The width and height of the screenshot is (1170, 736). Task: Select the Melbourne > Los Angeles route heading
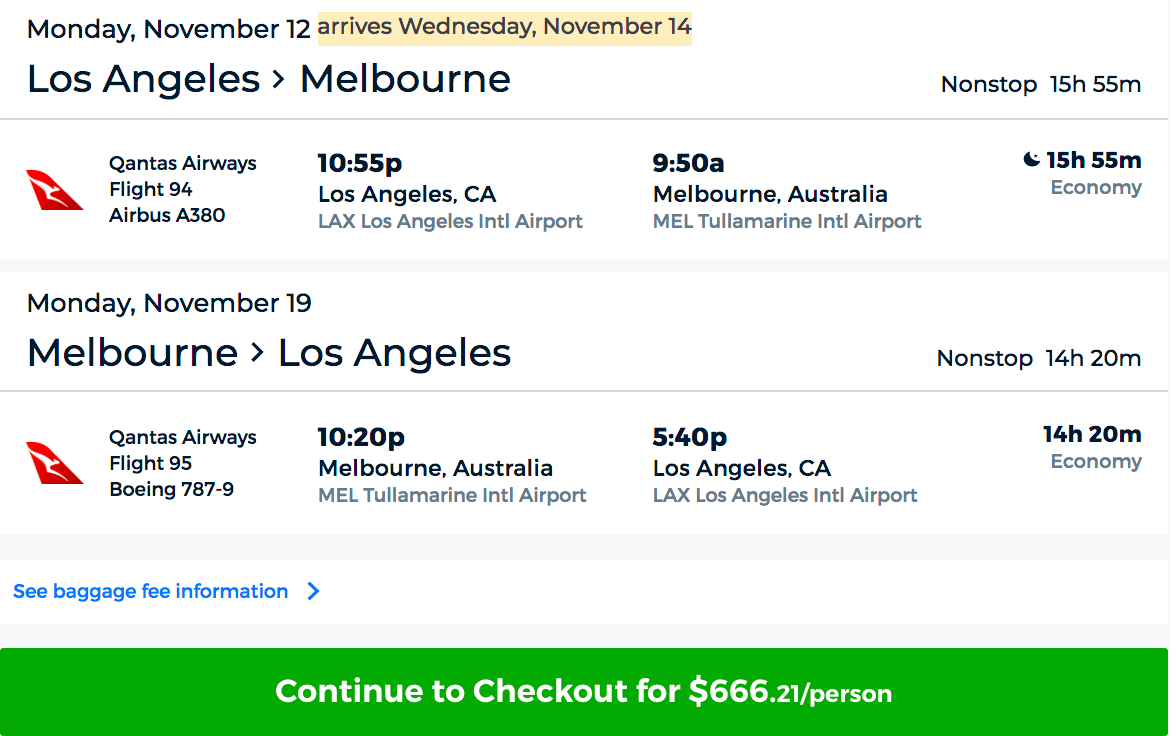pos(268,353)
